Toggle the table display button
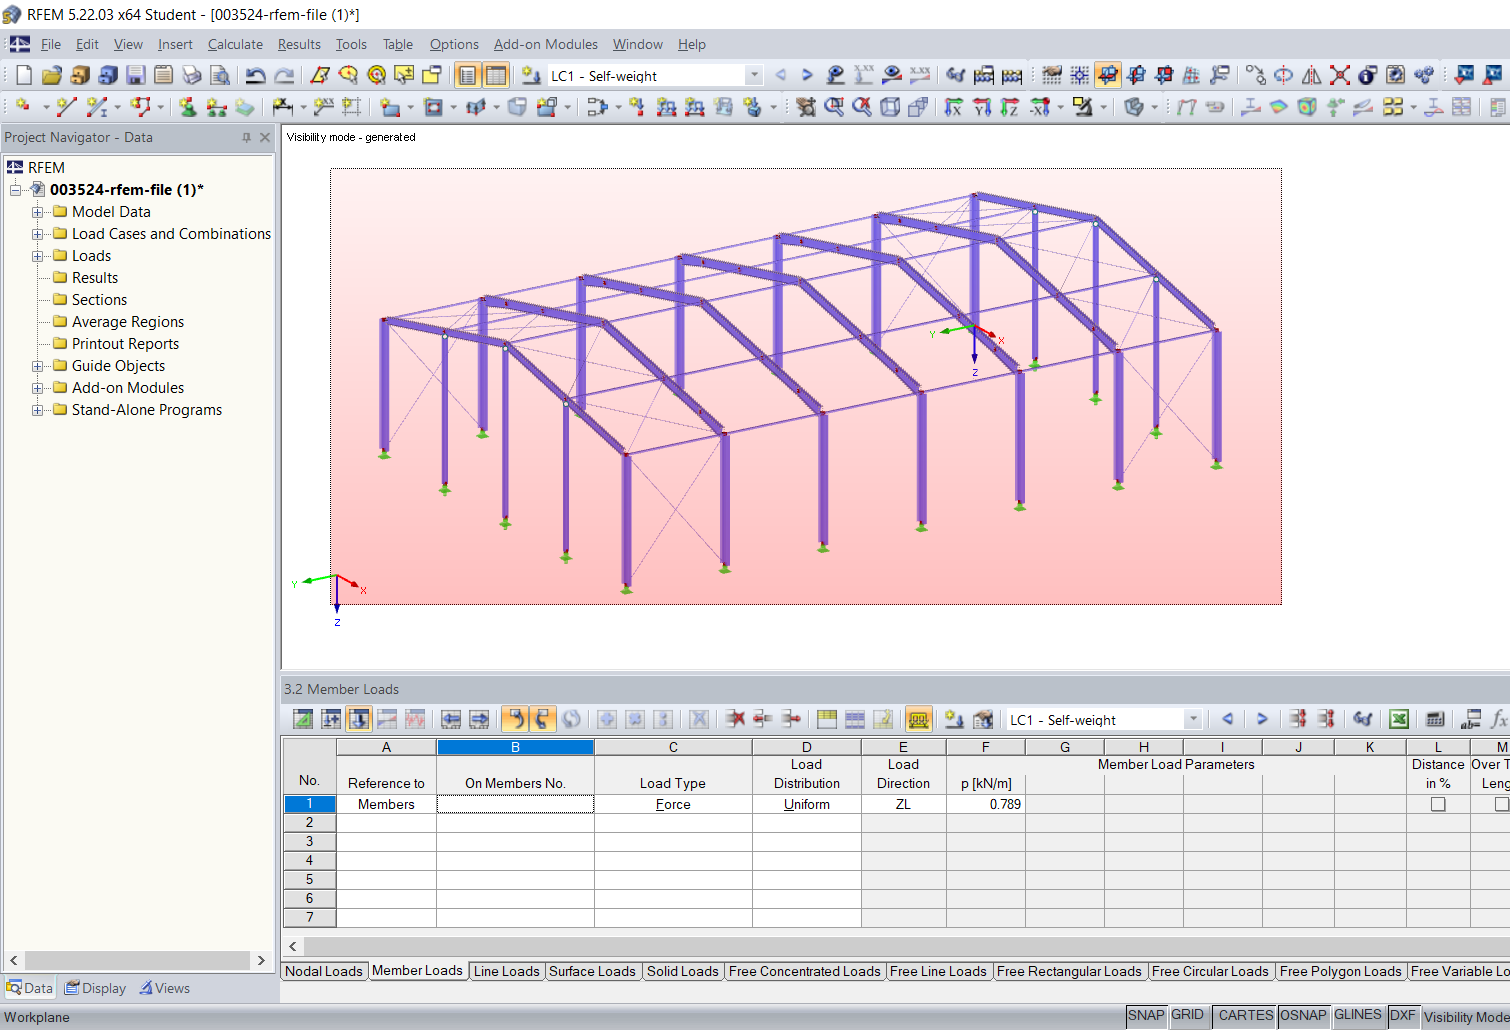The height and width of the screenshot is (1030, 1510). 496,75
